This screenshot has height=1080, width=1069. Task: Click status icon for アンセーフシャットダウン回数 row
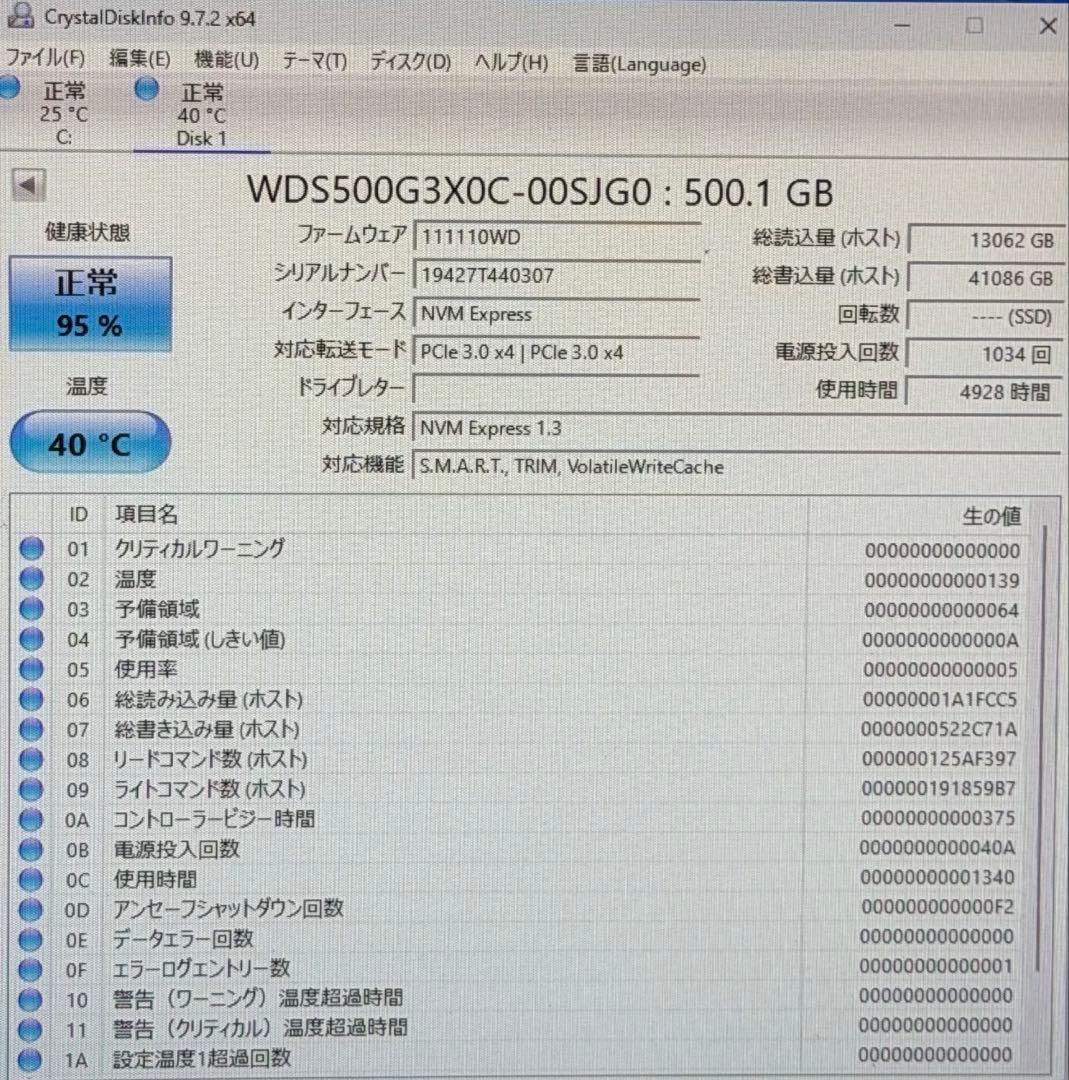tap(30, 910)
